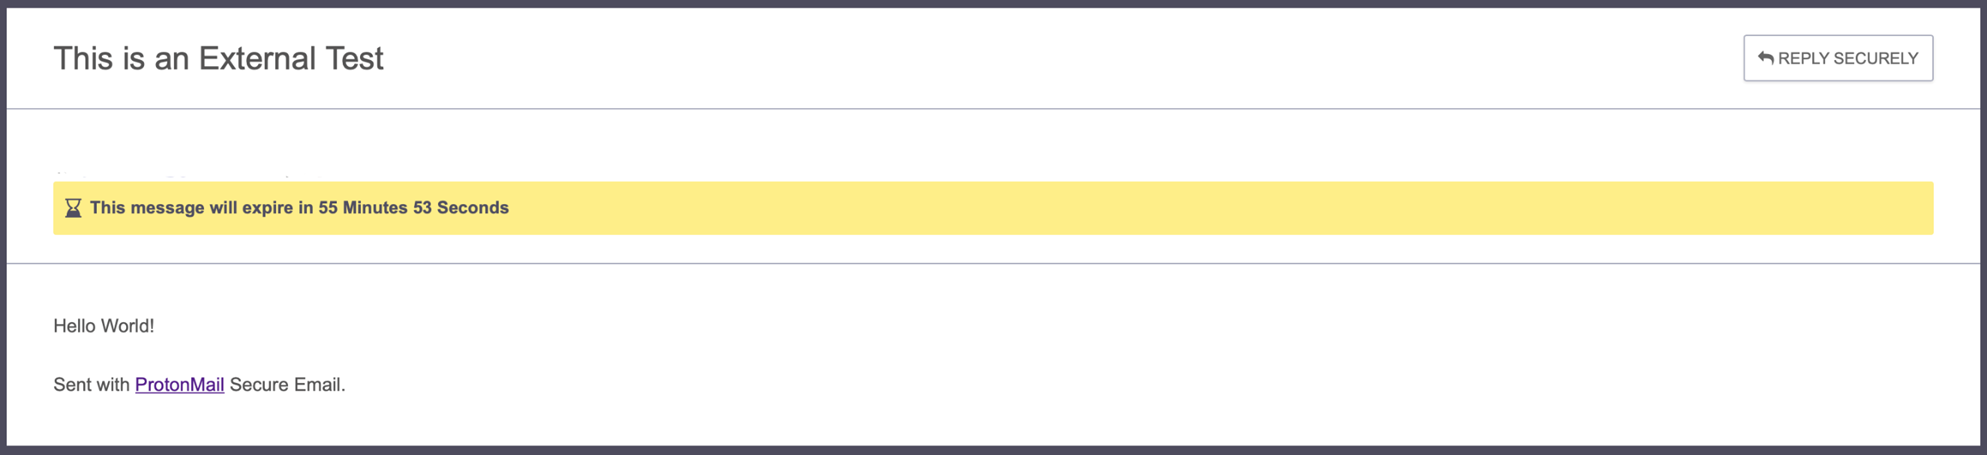Click the hourglass expiration icon

[73, 208]
